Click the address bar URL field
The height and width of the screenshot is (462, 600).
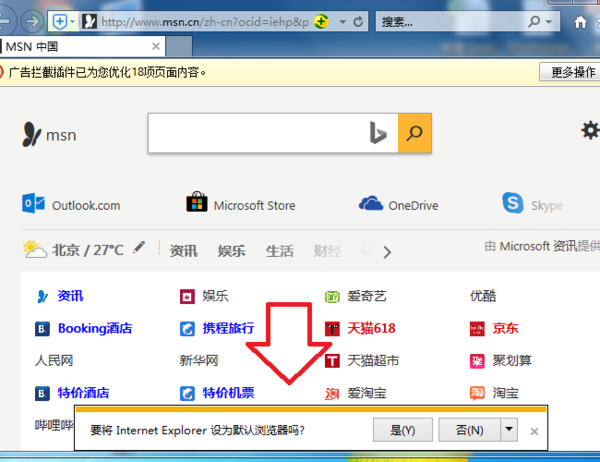click(205, 22)
